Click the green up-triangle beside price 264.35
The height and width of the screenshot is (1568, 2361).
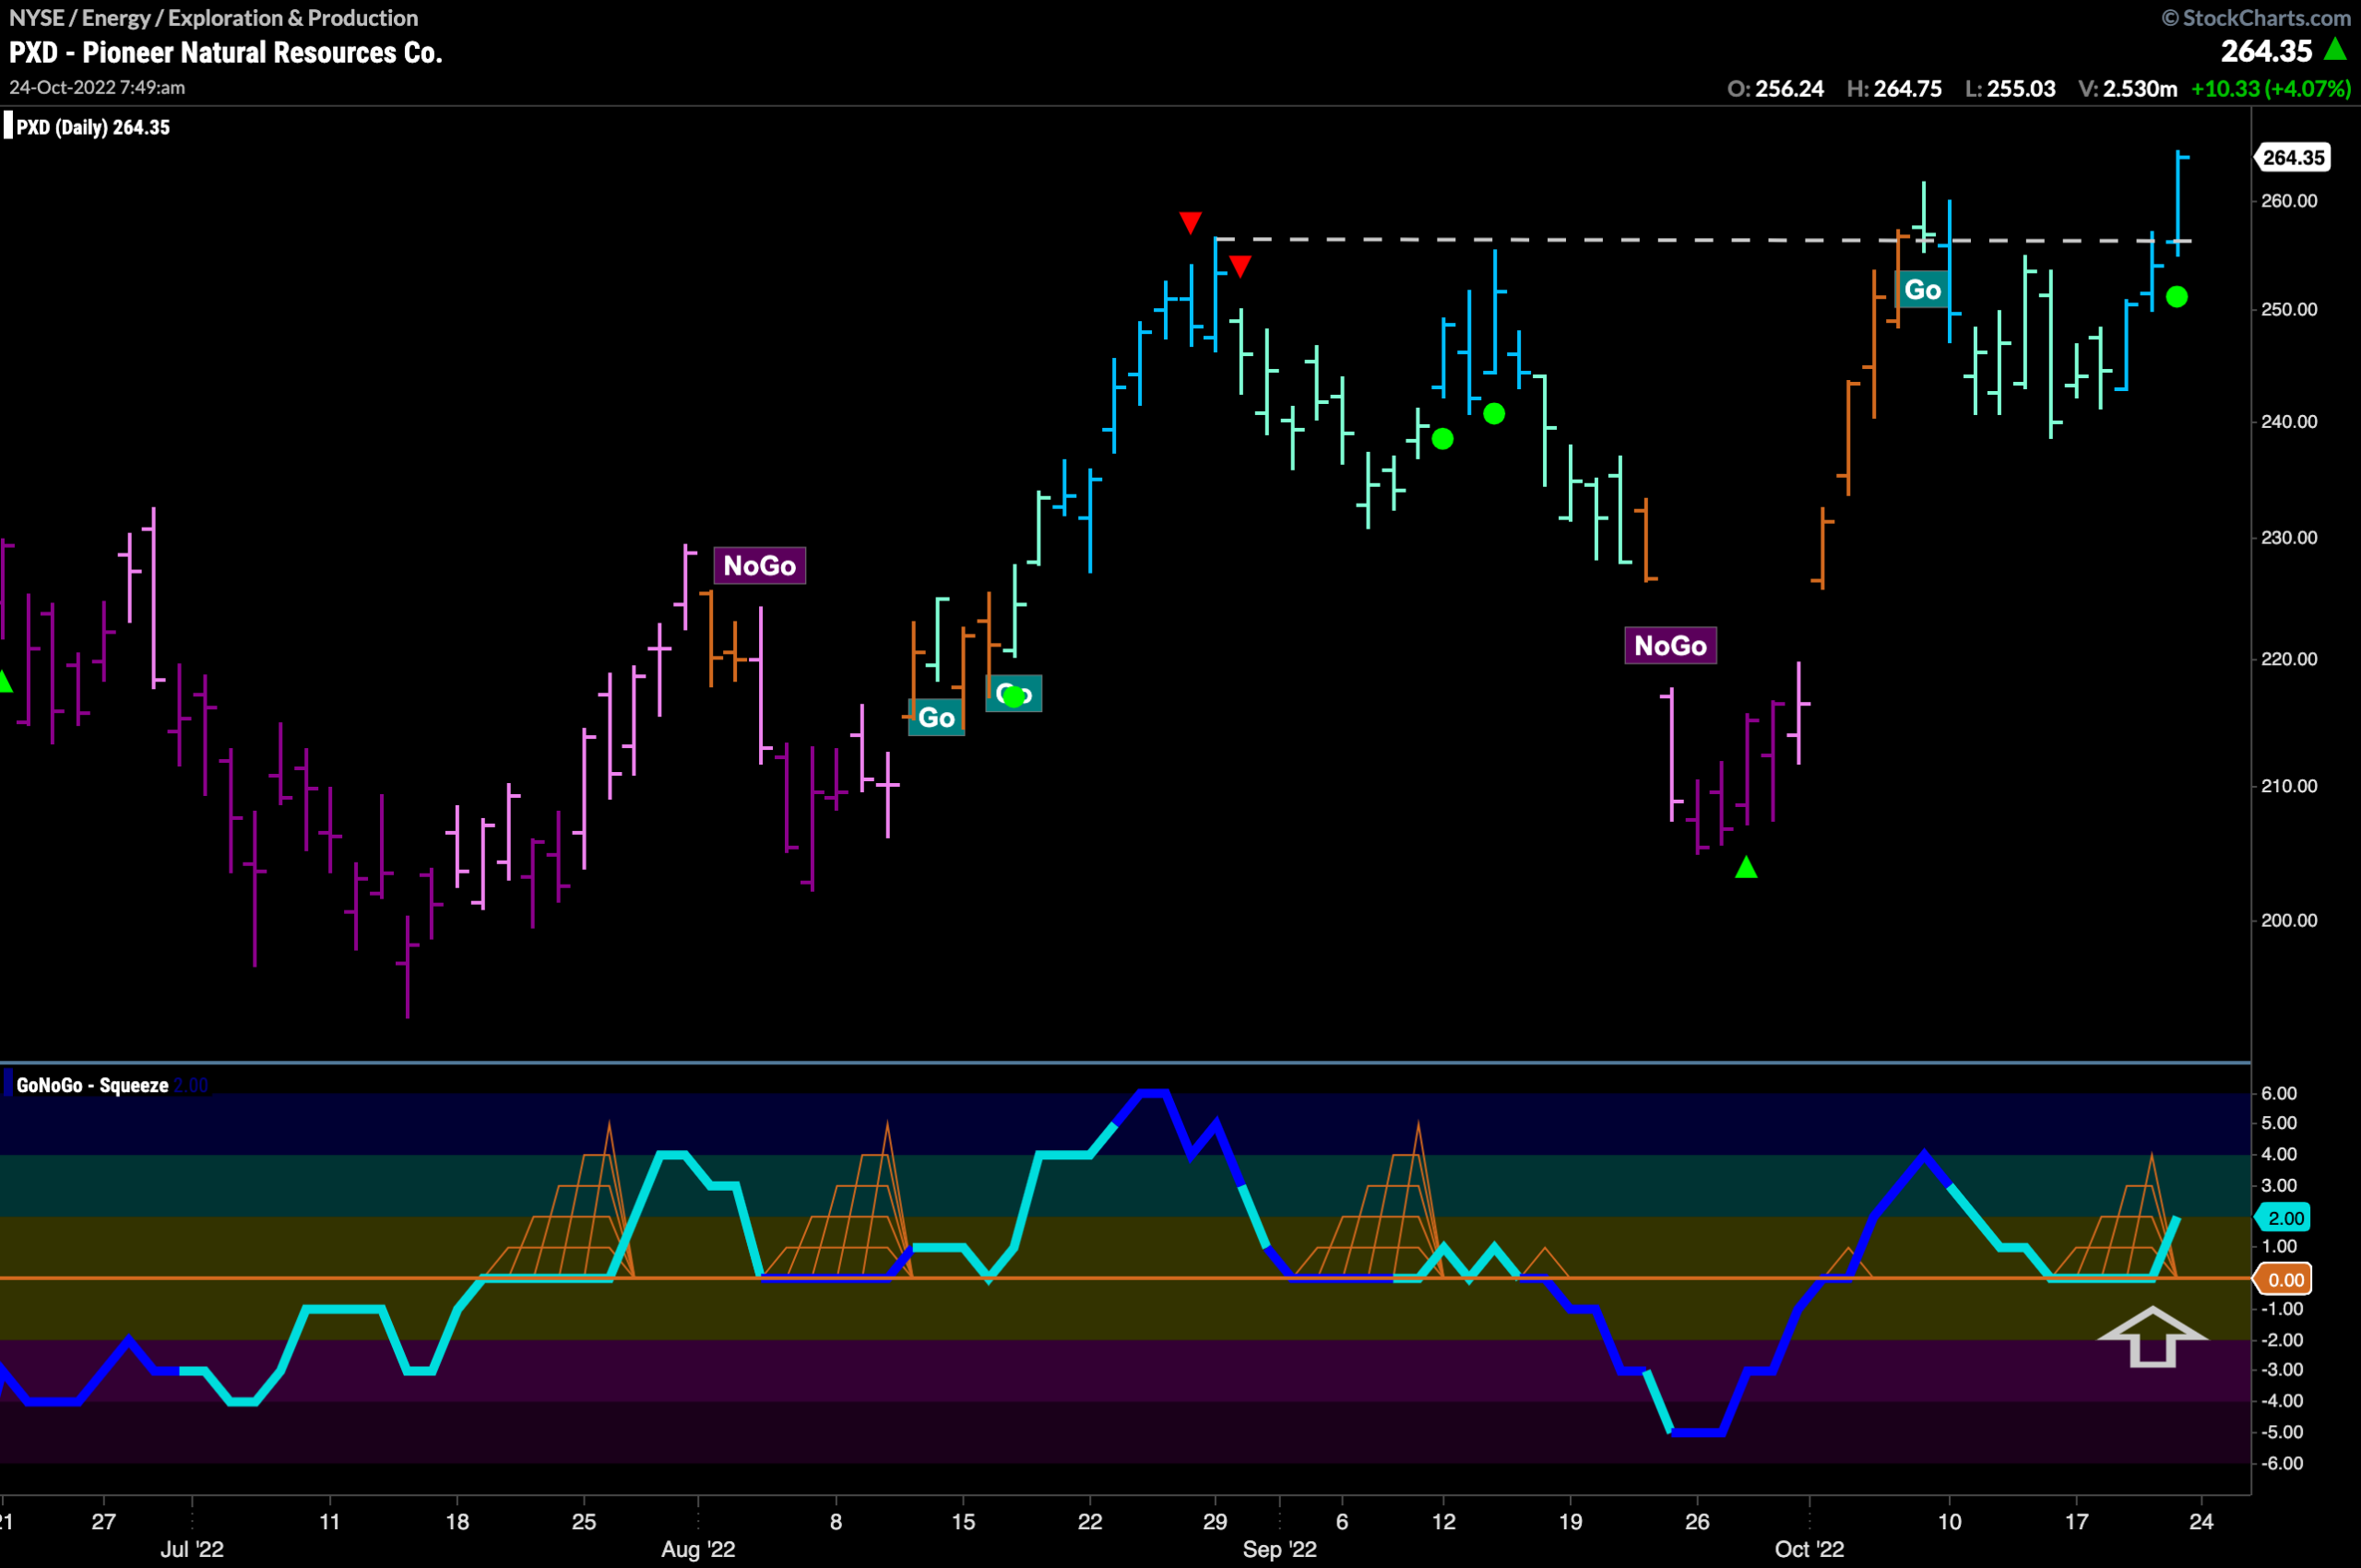coord(2336,48)
